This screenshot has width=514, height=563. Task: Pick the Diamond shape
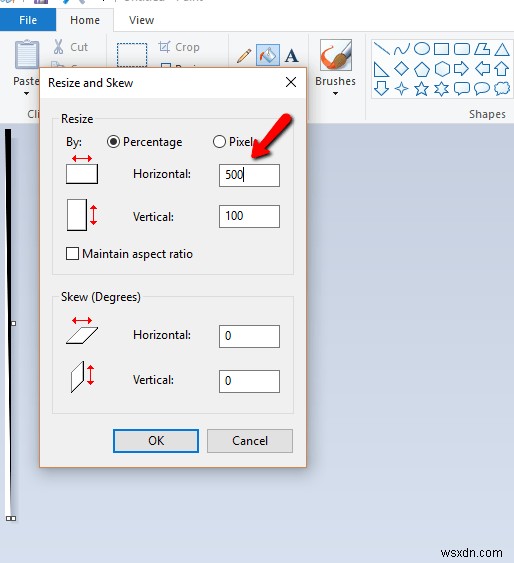(x=401, y=69)
